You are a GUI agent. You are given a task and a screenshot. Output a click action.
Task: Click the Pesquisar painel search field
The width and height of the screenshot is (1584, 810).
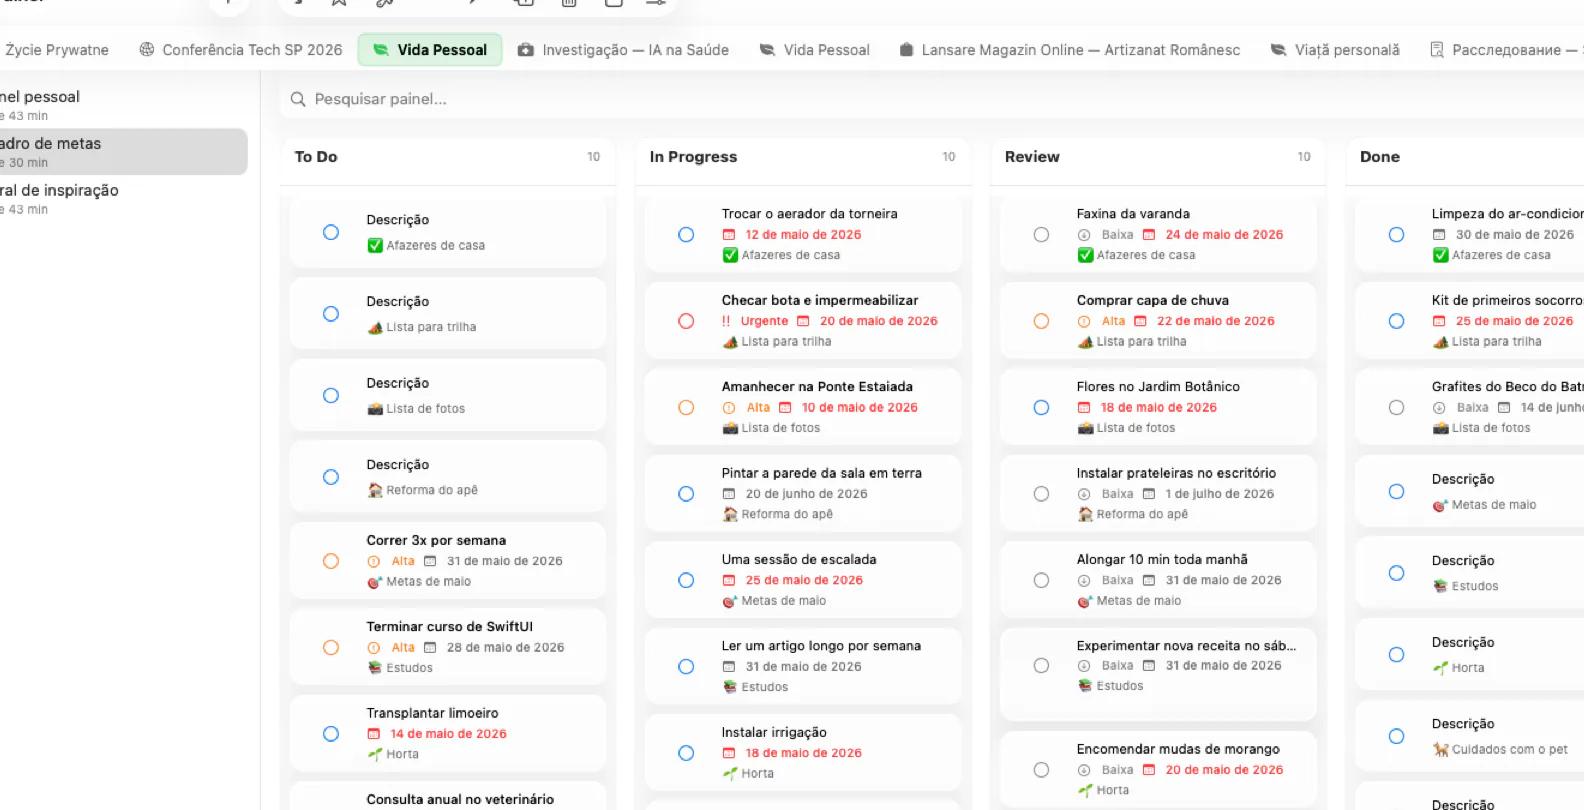(930, 99)
